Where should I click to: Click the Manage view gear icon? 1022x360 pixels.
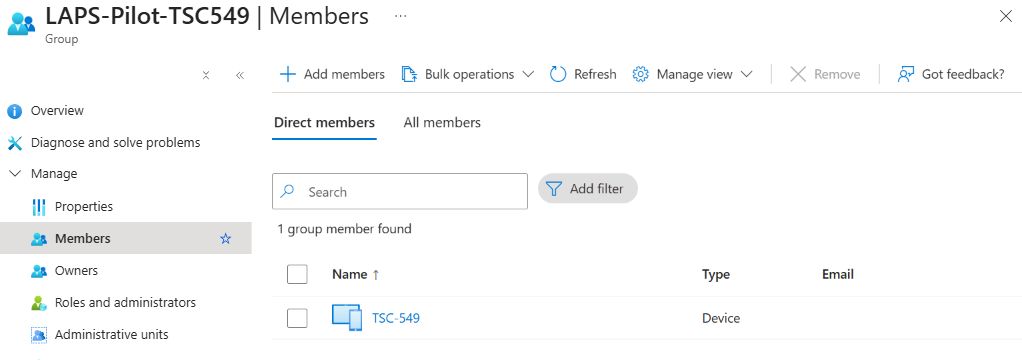point(641,74)
